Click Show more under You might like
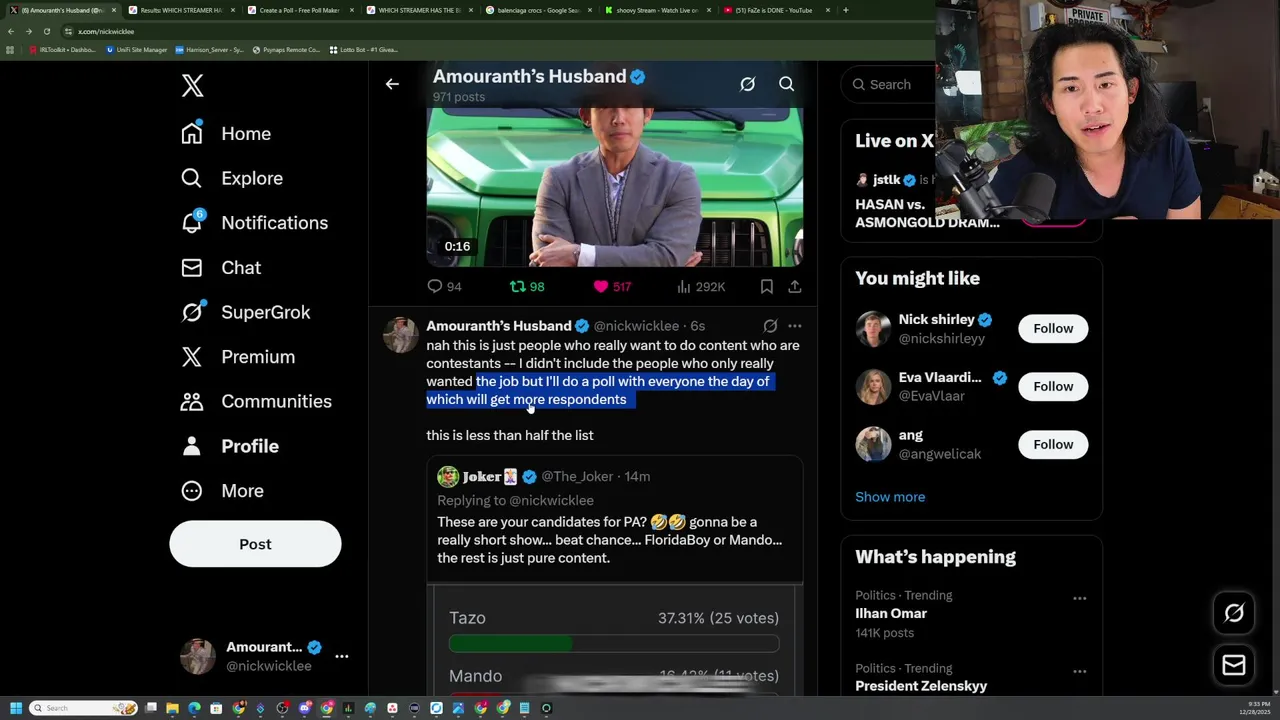 (x=890, y=497)
